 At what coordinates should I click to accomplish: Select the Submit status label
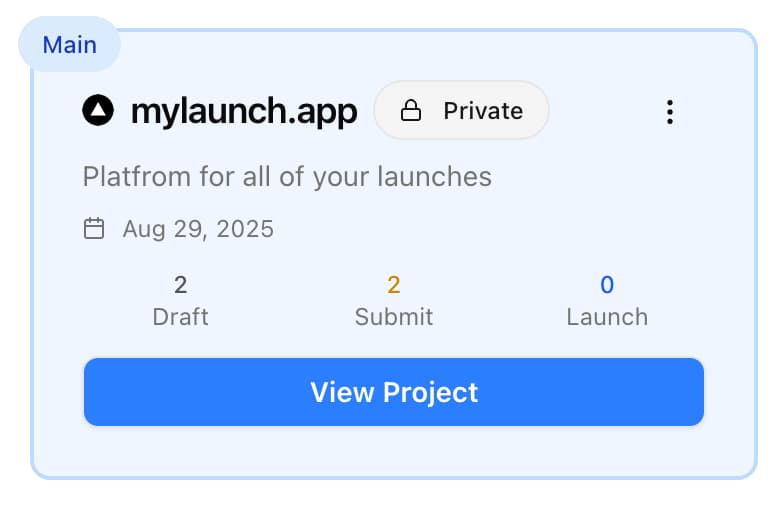[x=394, y=317]
